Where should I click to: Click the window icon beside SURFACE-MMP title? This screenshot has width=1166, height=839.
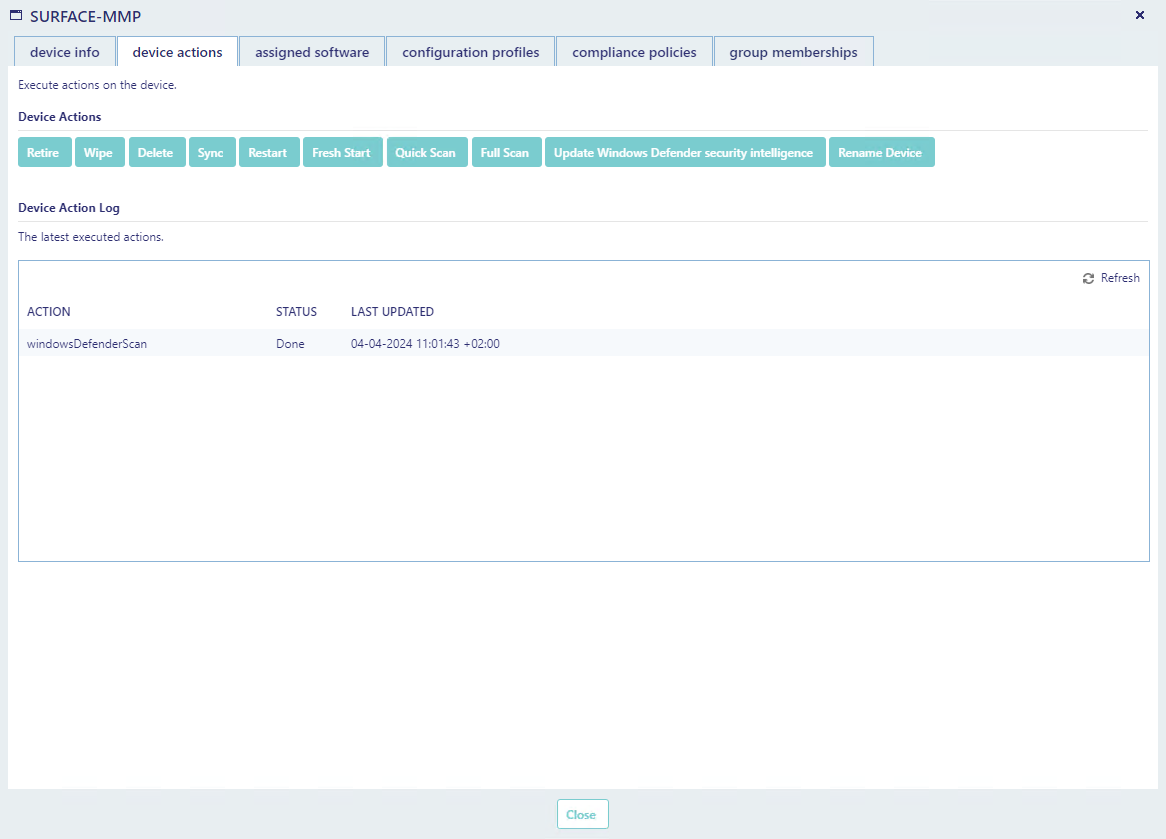coord(16,15)
